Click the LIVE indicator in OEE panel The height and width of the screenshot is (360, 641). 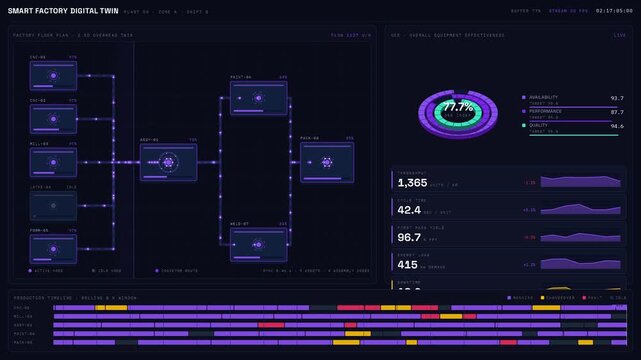[x=620, y=36]
